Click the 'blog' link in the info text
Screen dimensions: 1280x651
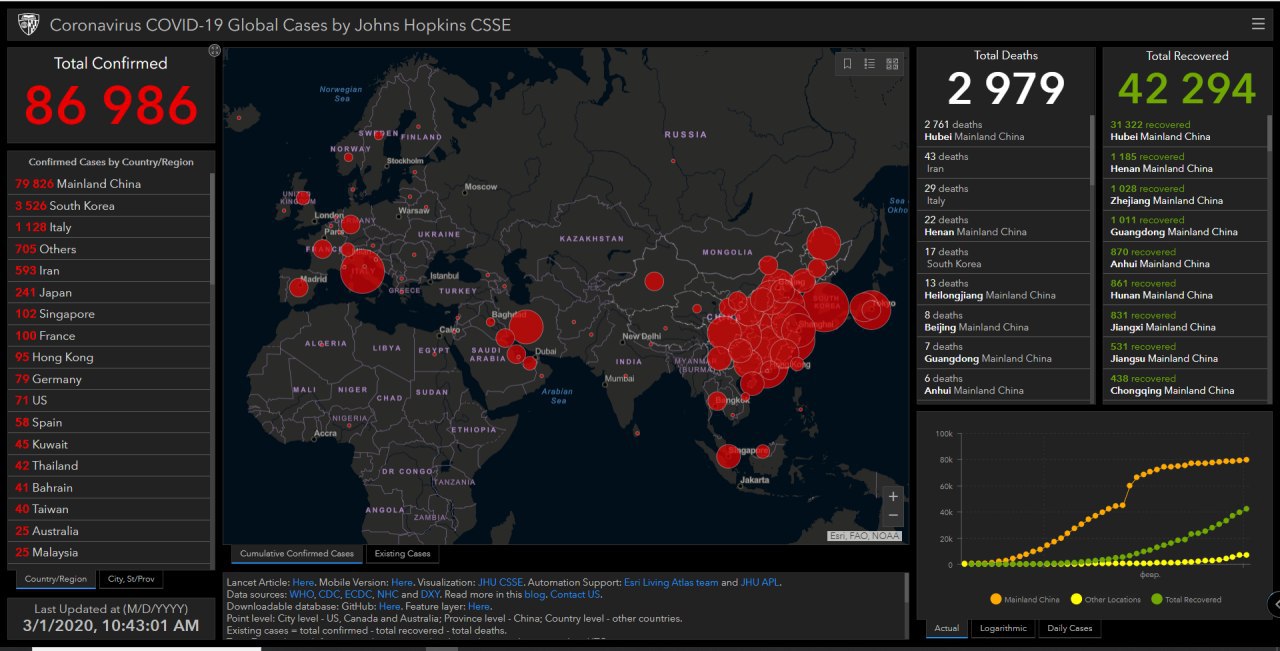pyautogui.click(x=535, y=594)
